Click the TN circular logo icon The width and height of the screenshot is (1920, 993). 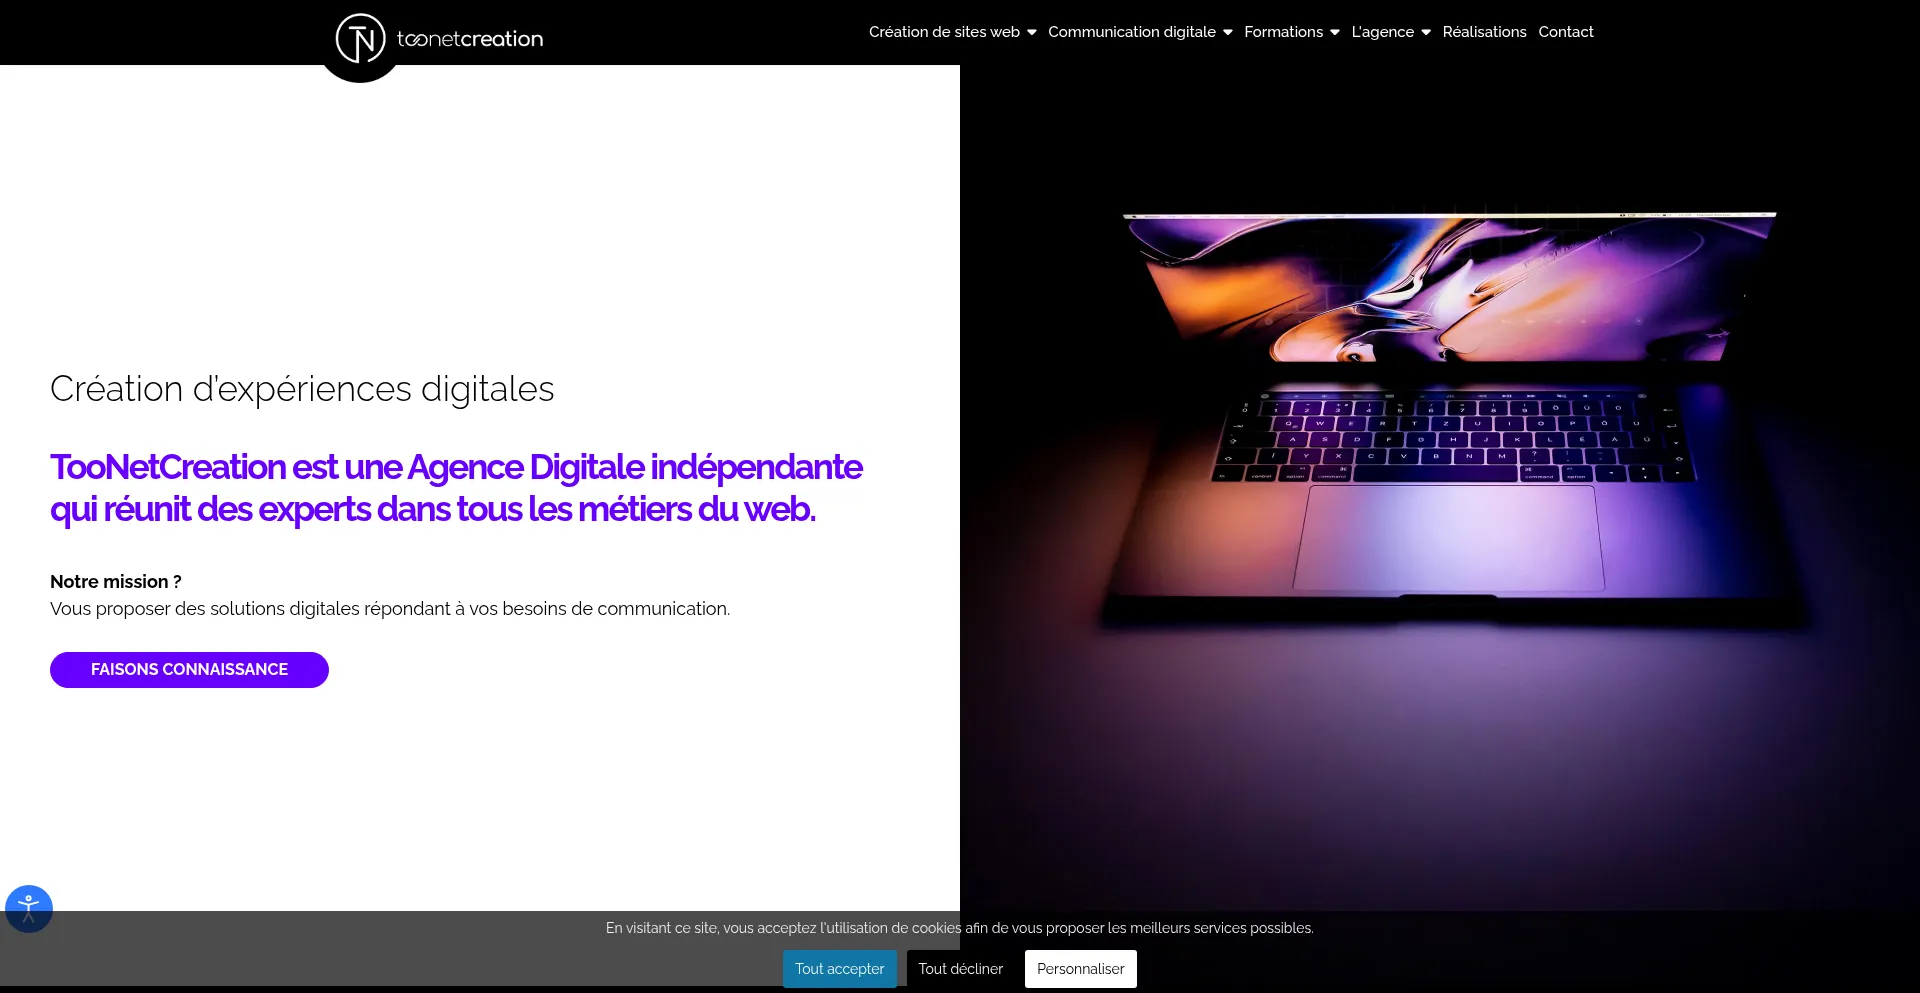(360, 39)
